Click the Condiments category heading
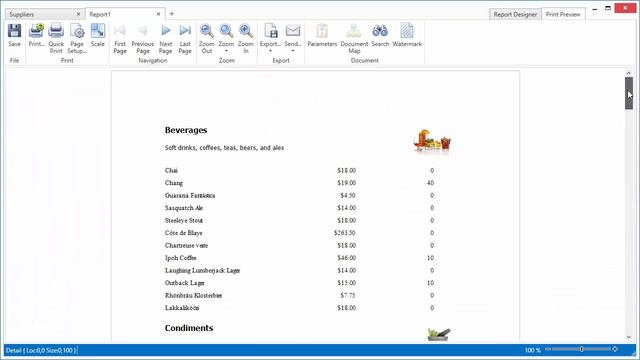The image size is (640, 360). [189, 328]
